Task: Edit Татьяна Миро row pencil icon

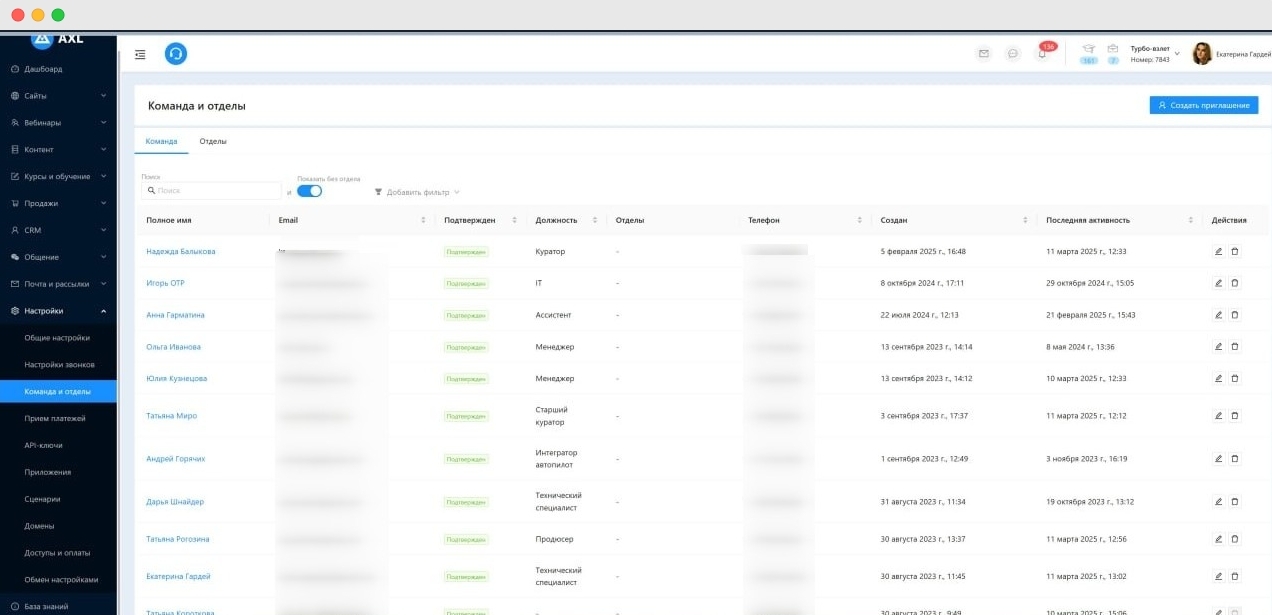Action: 1218,416
